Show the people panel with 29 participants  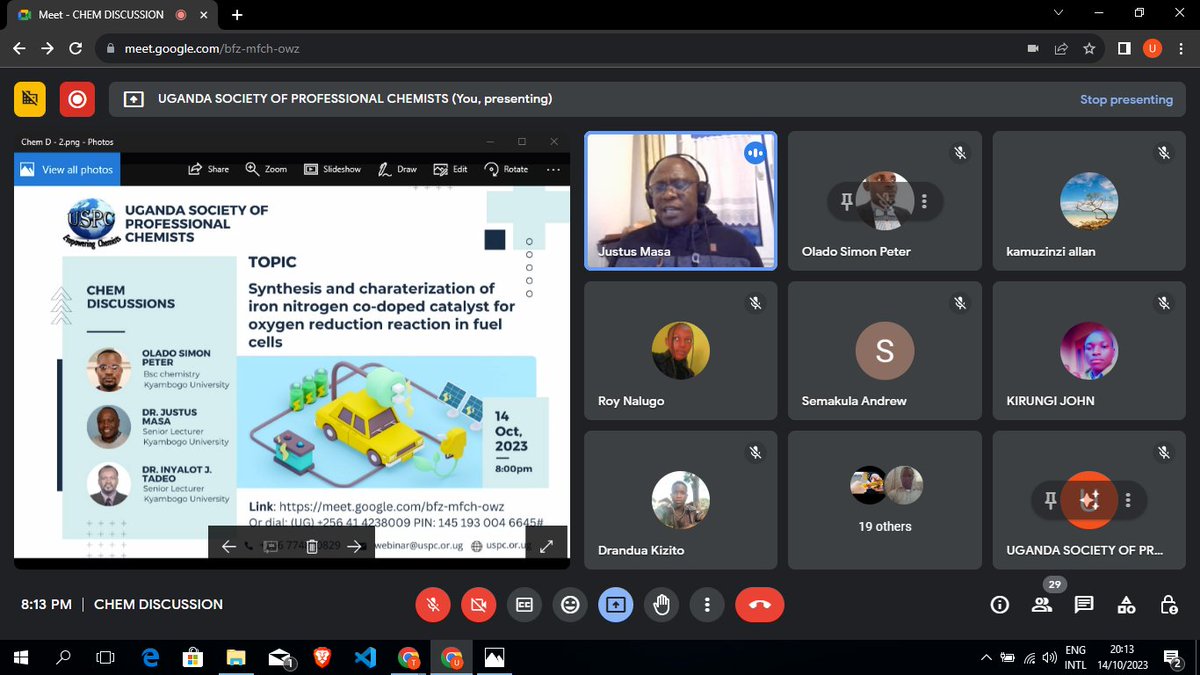point(1042,604)
